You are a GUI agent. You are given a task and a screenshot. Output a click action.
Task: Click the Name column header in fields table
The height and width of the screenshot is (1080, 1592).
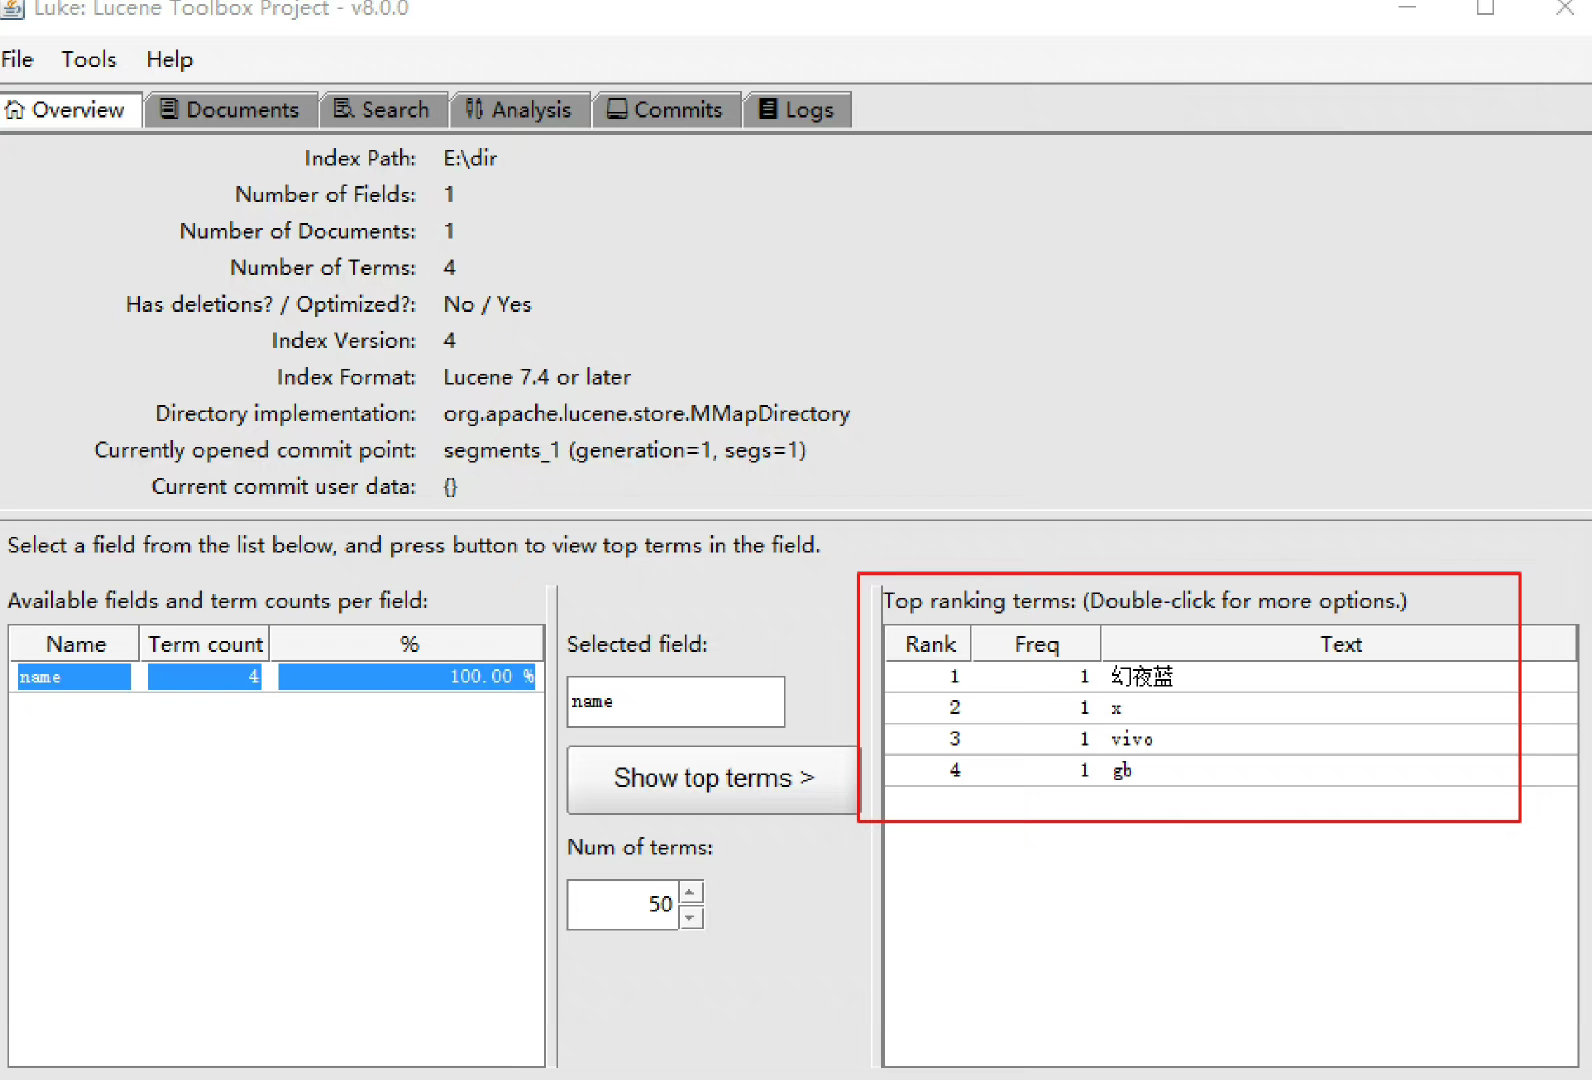point(75,644)
